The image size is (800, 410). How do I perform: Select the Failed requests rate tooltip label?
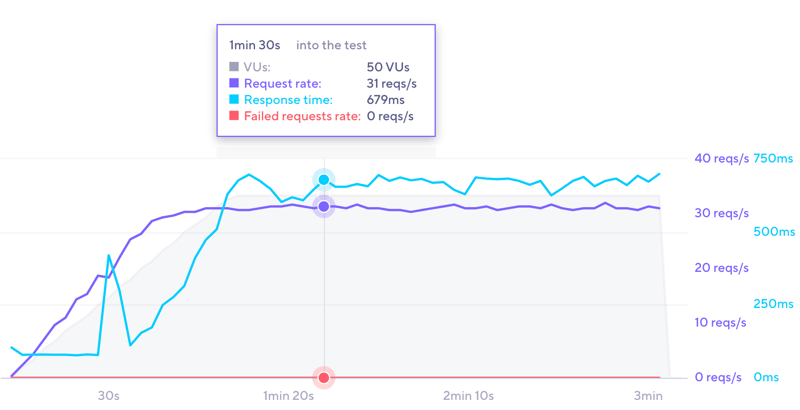(x=302, y=116)
